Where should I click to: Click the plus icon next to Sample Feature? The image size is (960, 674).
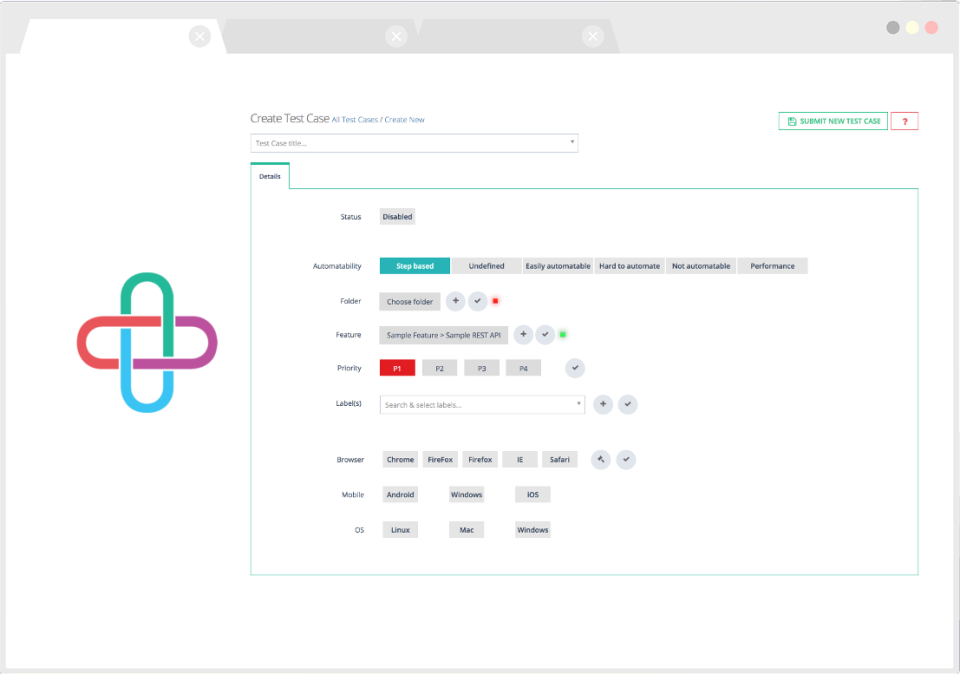522,334
